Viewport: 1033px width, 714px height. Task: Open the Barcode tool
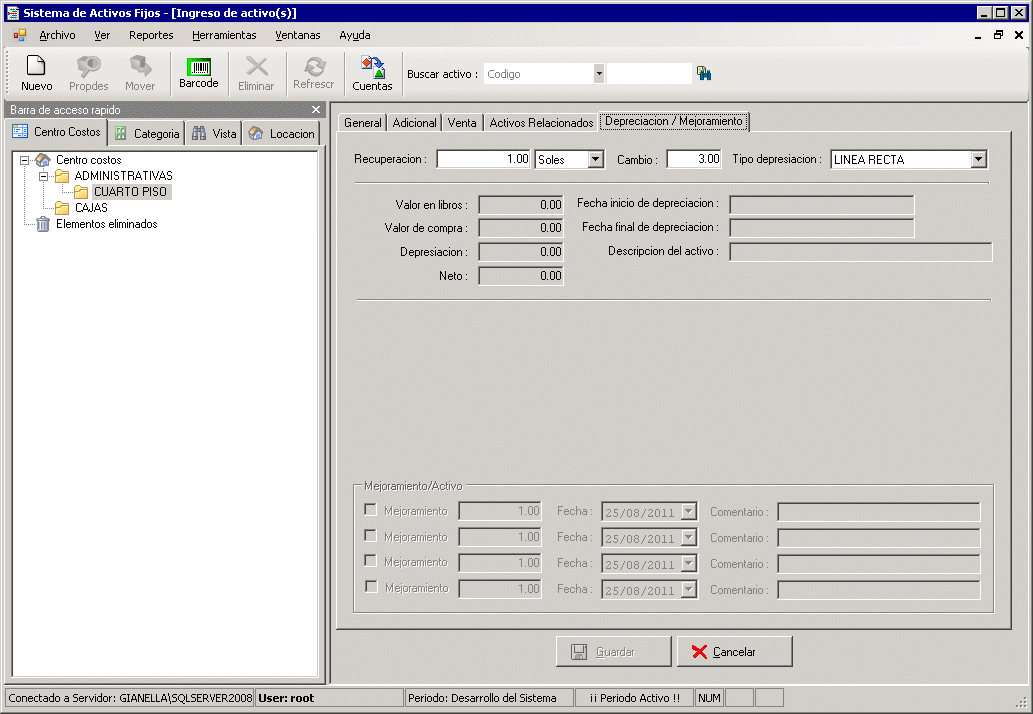point(198,73)
